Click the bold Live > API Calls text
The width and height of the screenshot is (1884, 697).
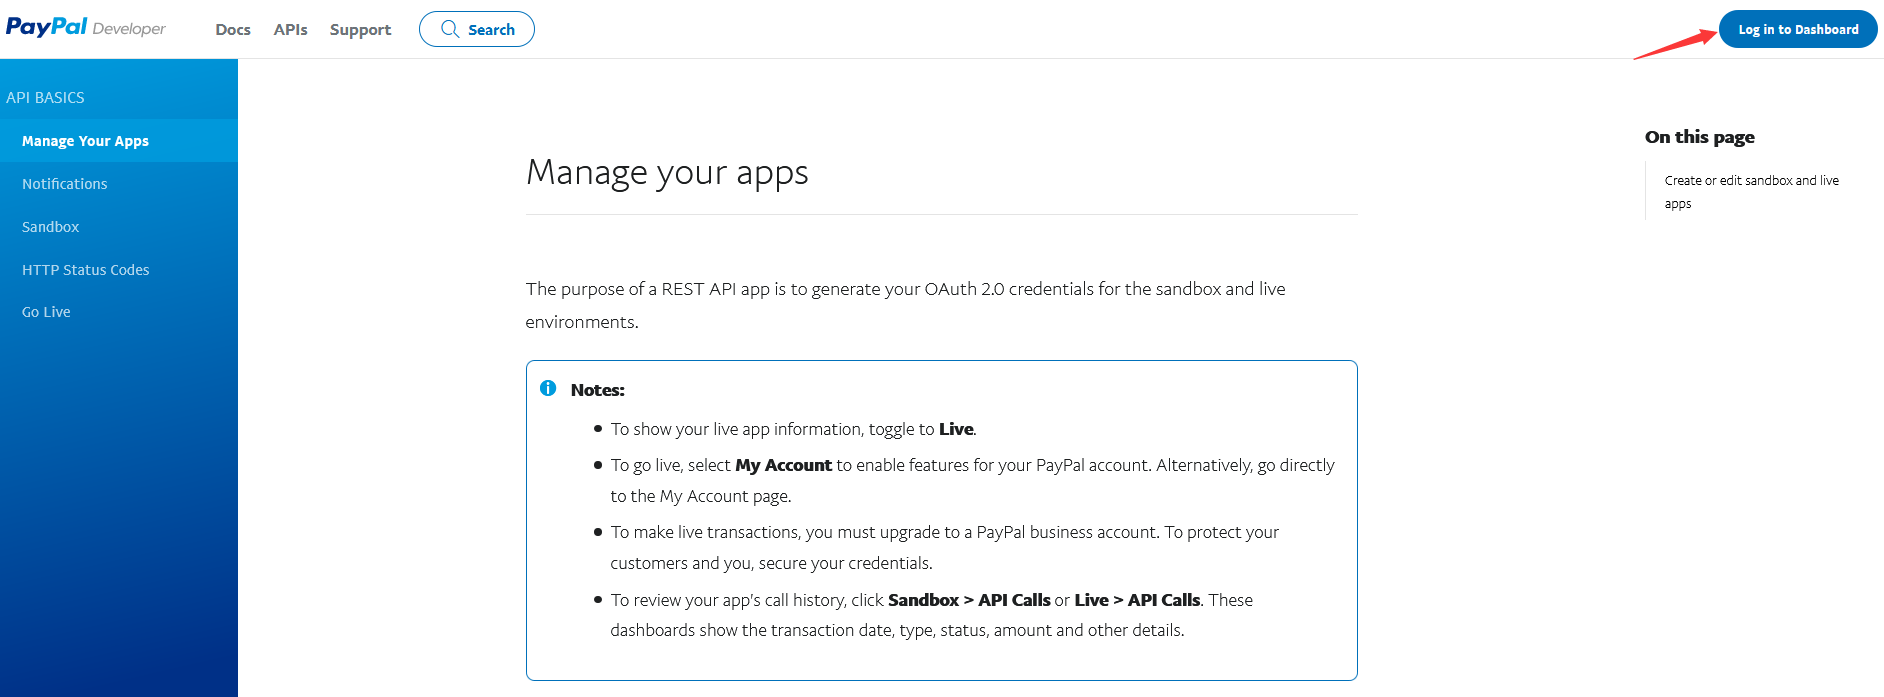tap(1137, 600)
